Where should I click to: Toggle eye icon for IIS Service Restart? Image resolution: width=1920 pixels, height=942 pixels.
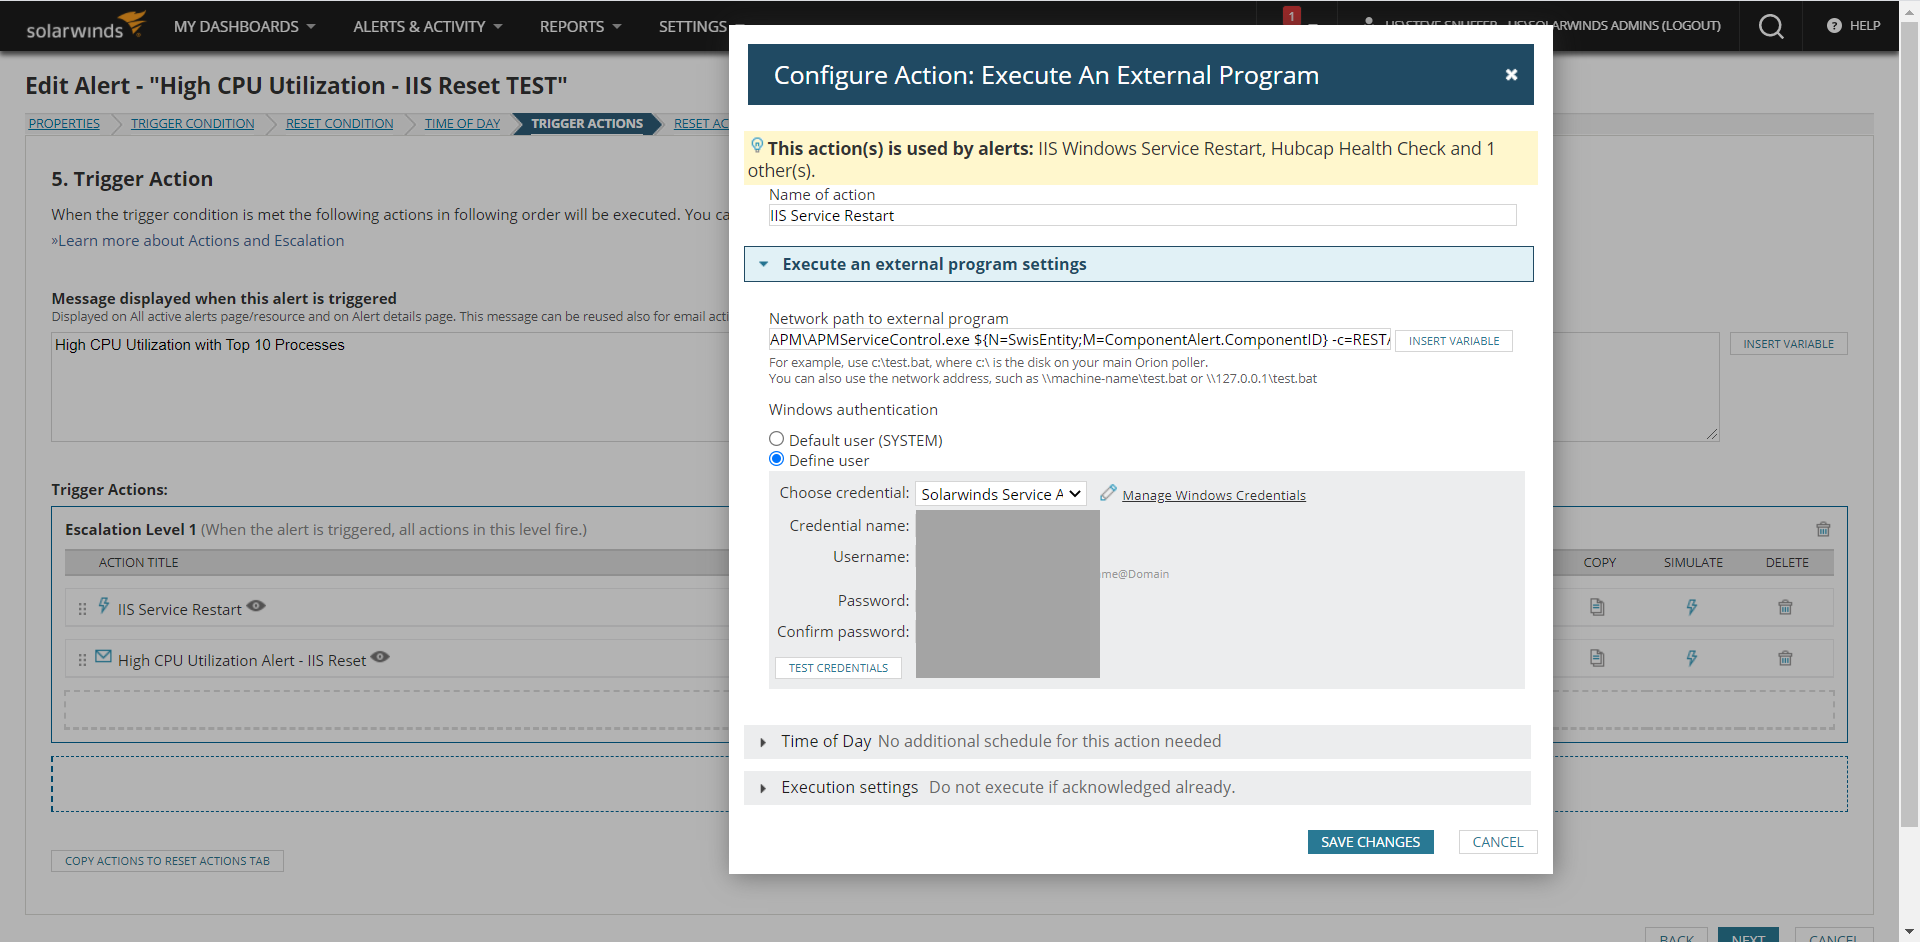point(256,606)
